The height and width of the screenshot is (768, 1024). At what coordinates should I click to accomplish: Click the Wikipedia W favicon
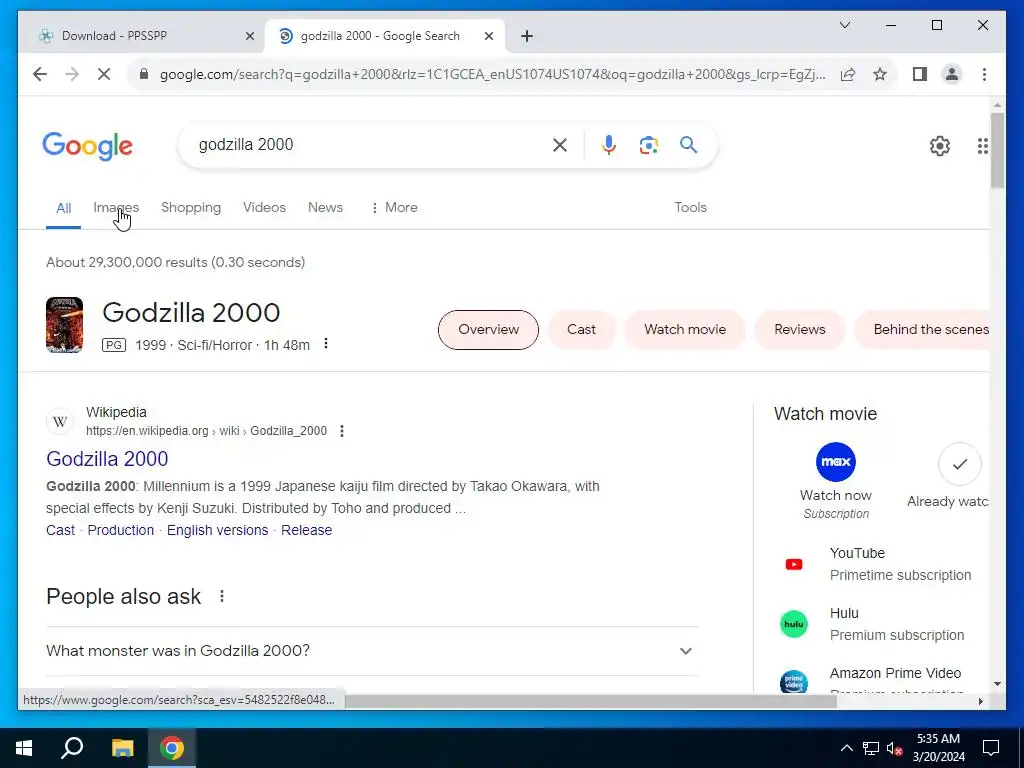[60, 422]
